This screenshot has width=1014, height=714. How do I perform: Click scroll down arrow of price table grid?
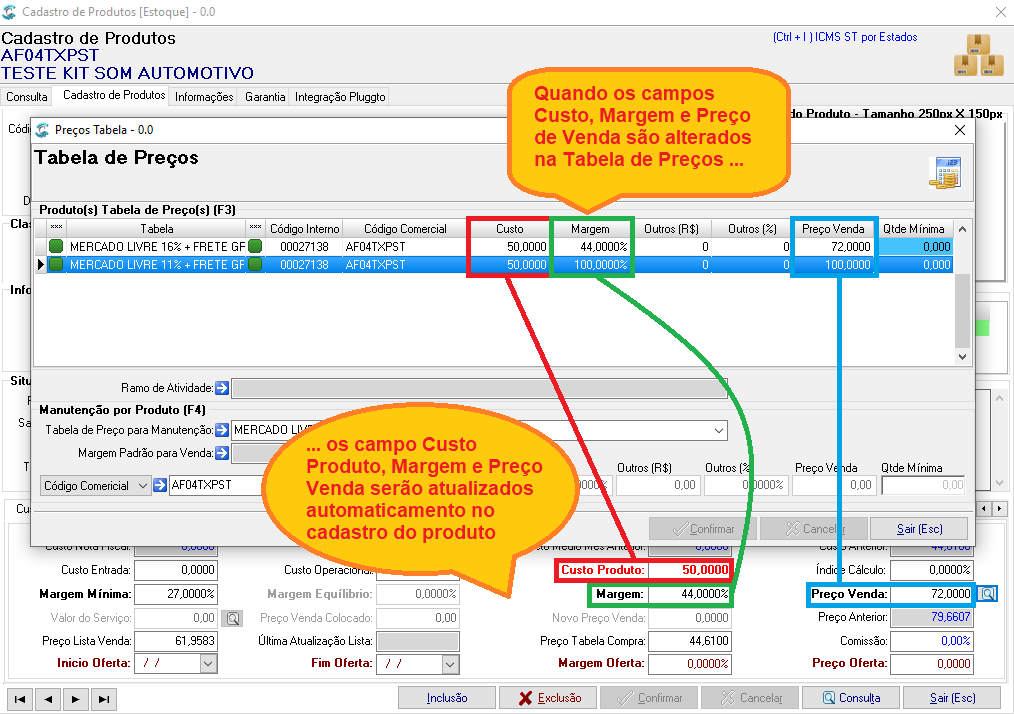(962, 356)
